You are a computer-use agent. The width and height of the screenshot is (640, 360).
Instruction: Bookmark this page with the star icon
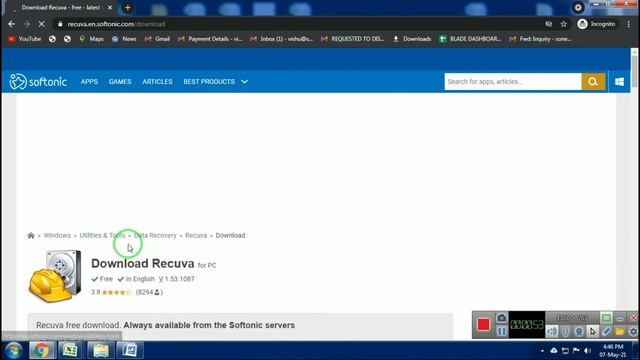(564, 24)
